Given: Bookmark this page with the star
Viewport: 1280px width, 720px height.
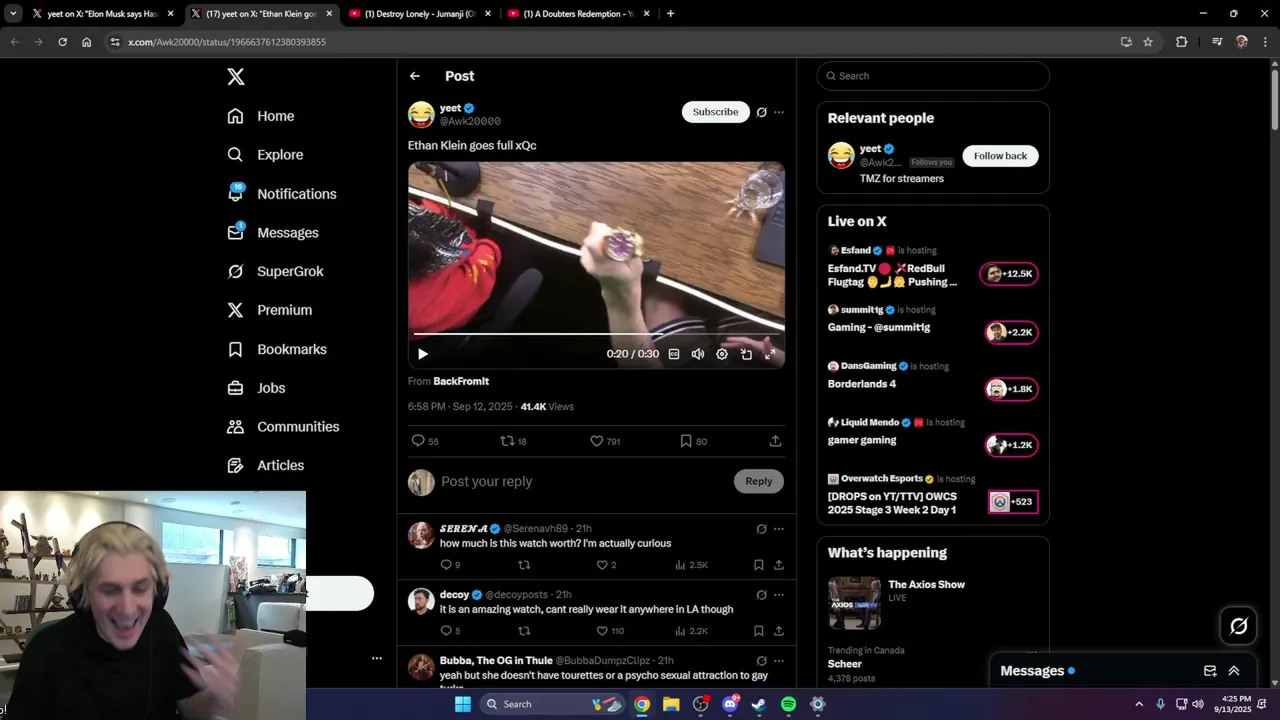Looking at the screenshot, I should (1148, 42).
